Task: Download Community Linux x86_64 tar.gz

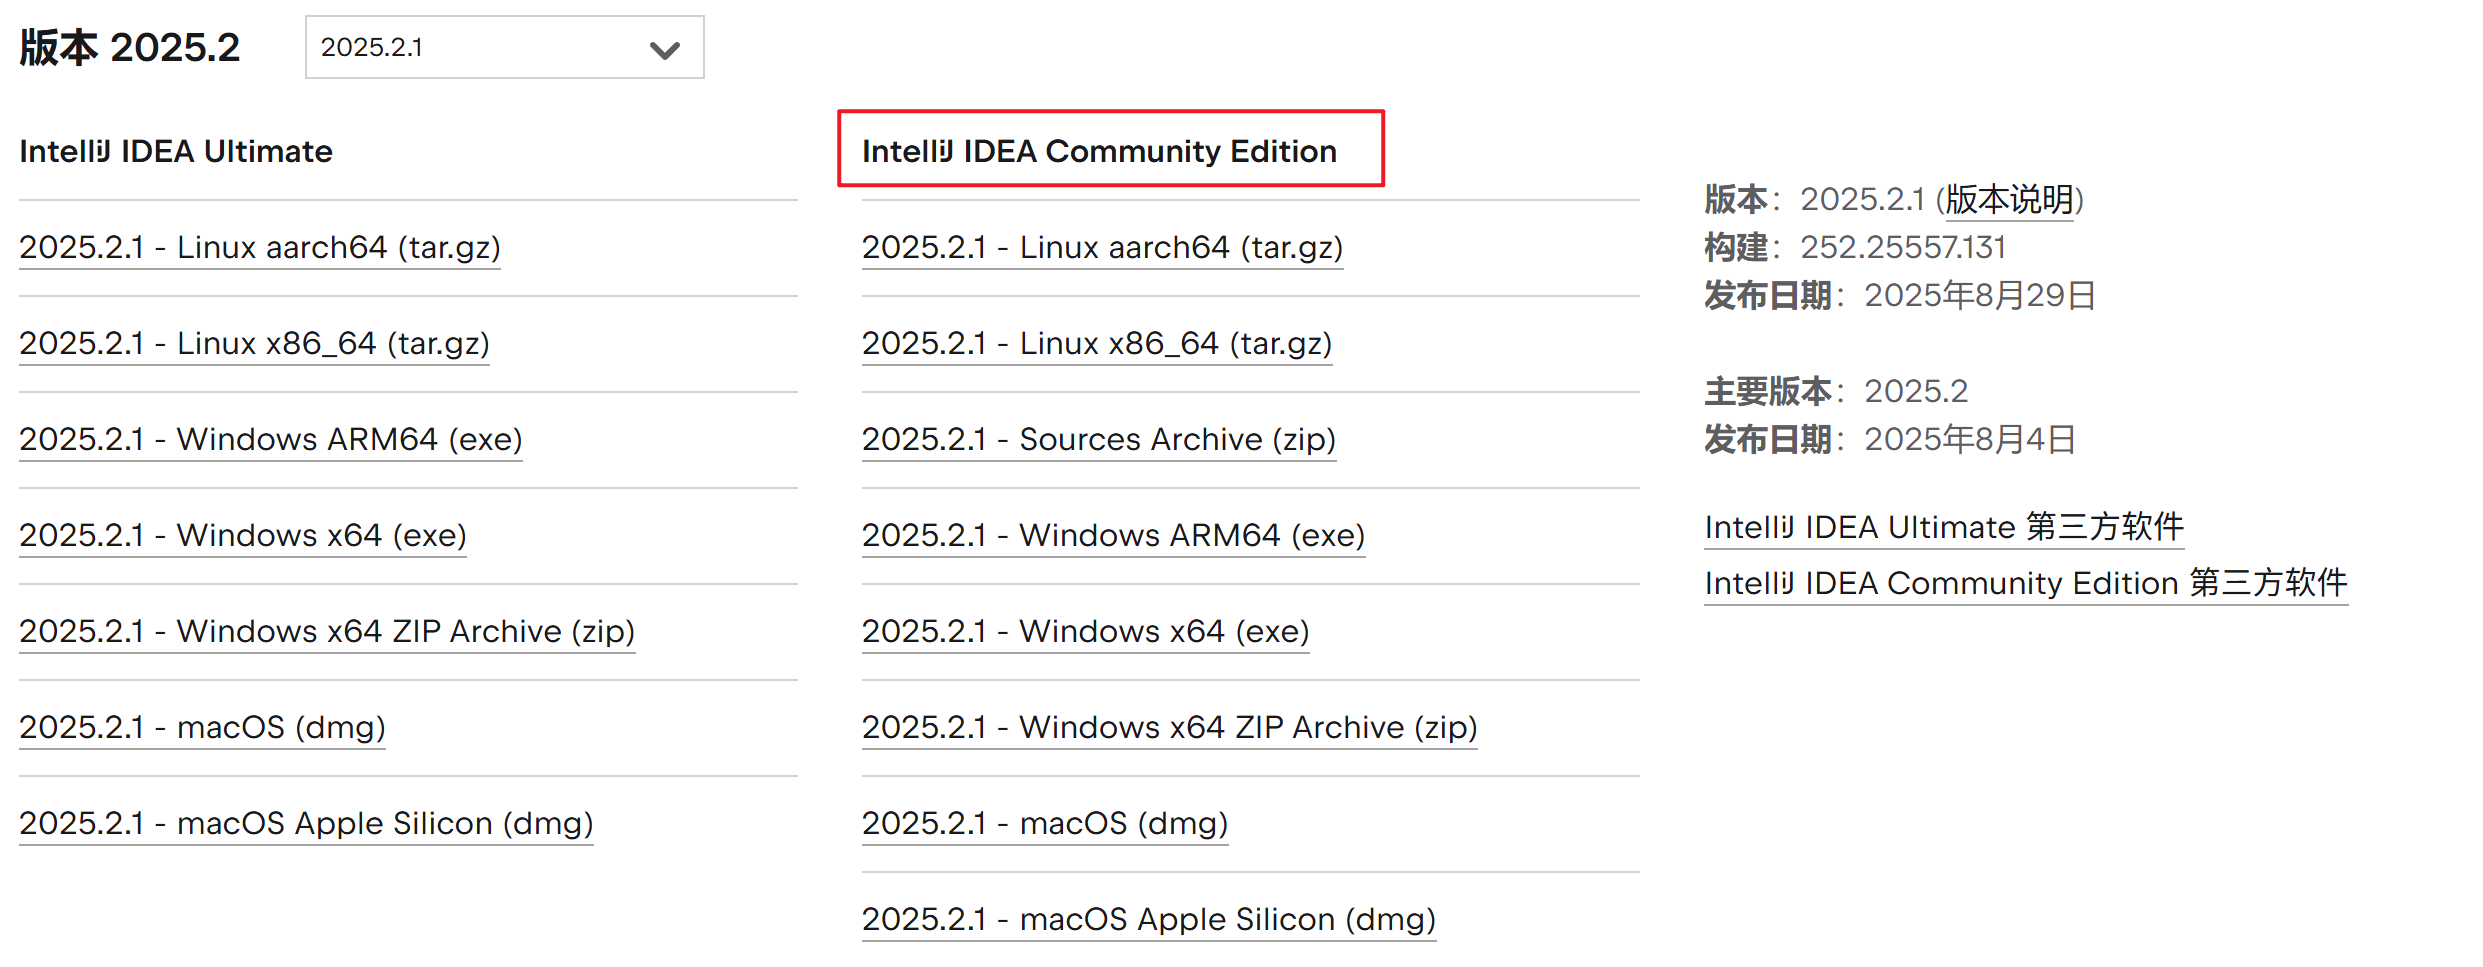Action: (1097, 343)
